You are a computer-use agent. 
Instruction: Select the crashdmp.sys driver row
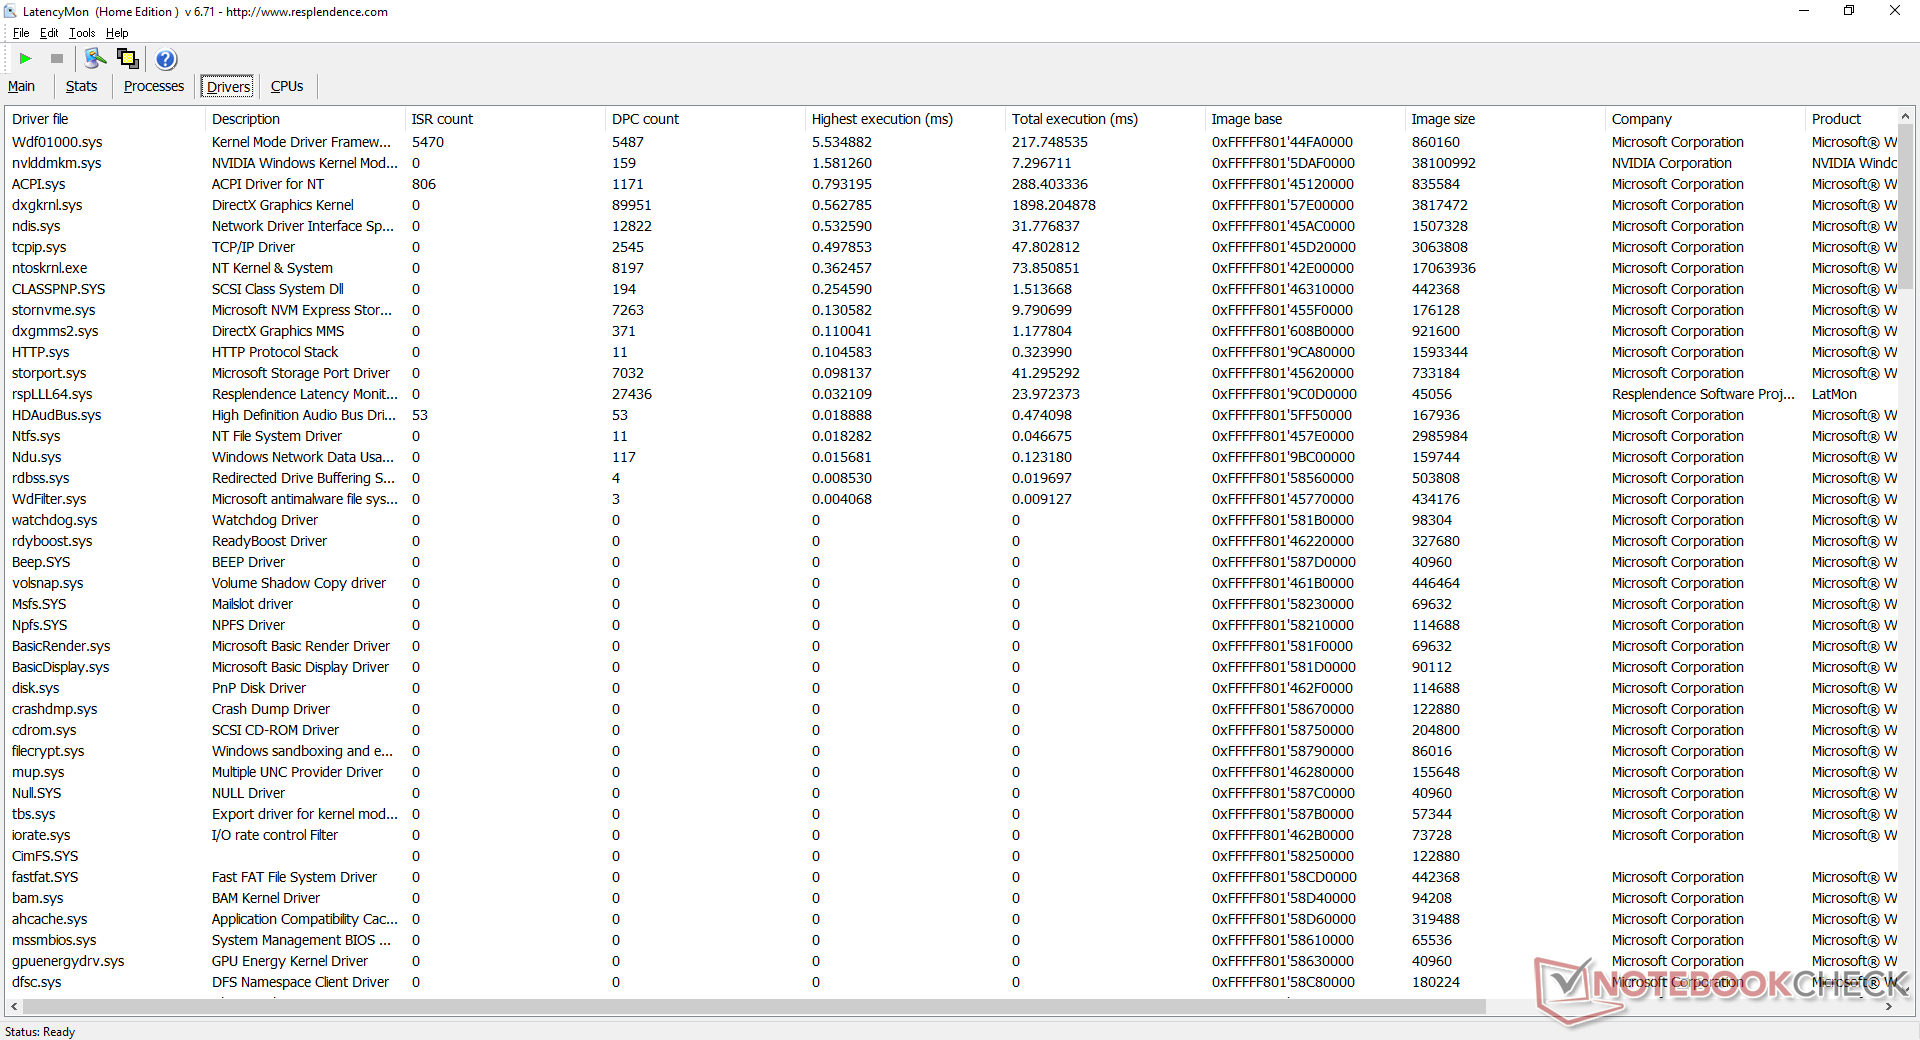click(951, 709)
